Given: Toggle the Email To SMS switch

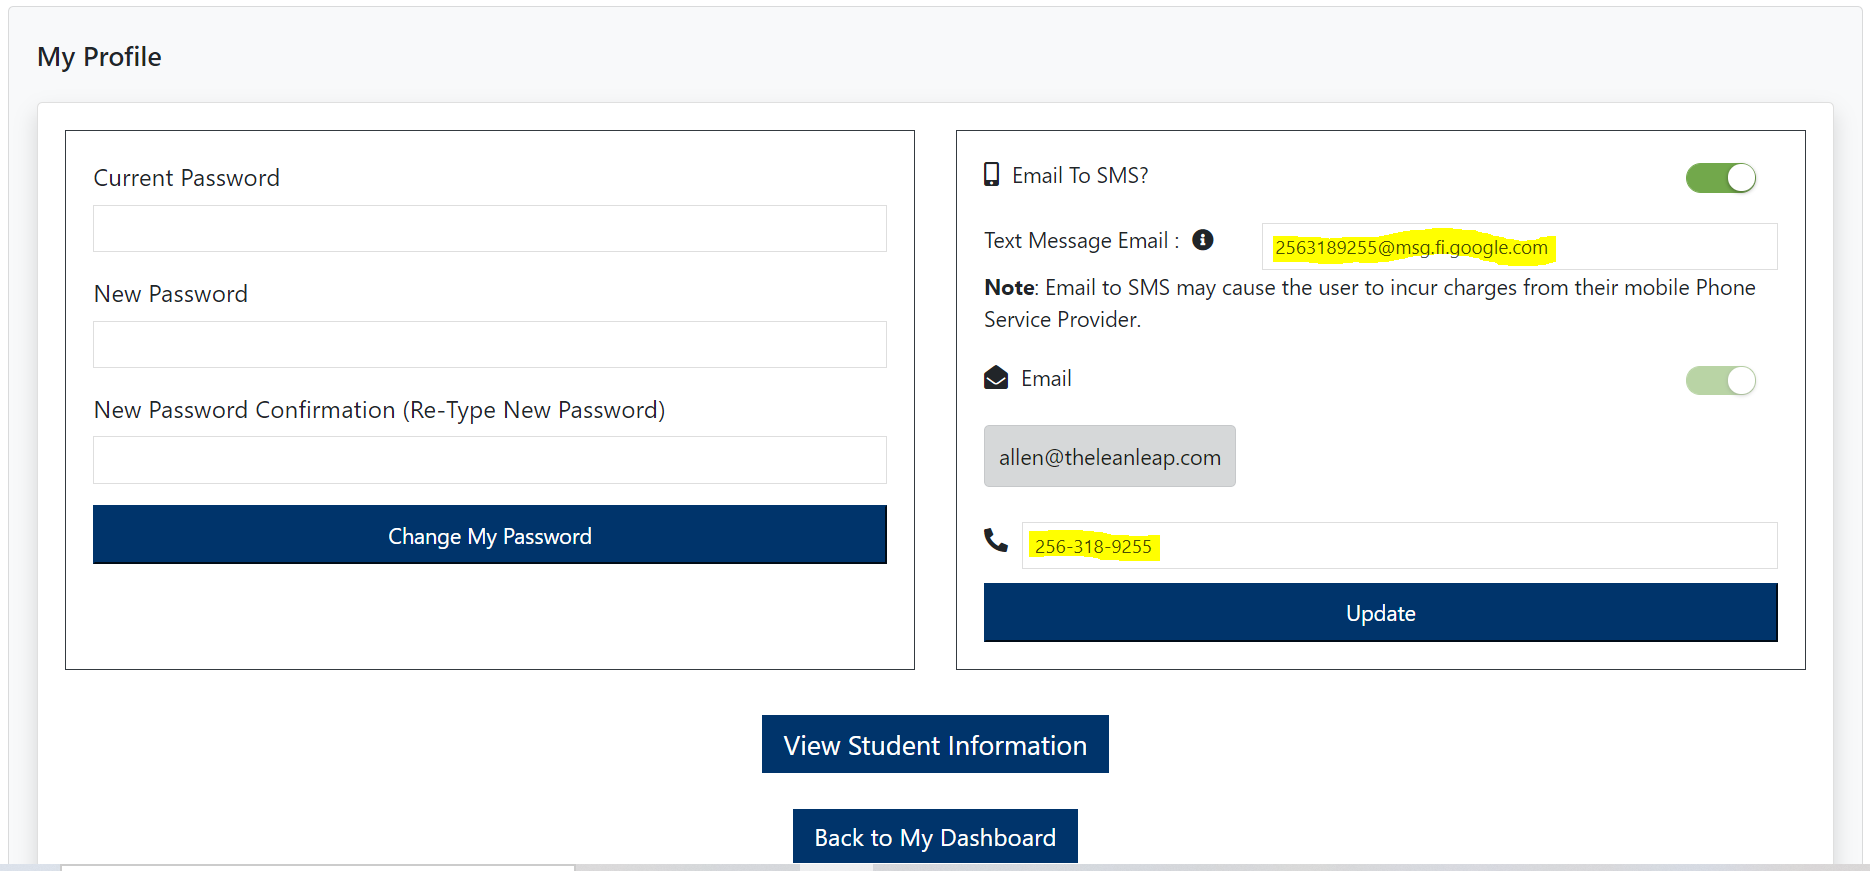Looking at the screenshot, I should pyautogui.click(x=1720, y=178).
